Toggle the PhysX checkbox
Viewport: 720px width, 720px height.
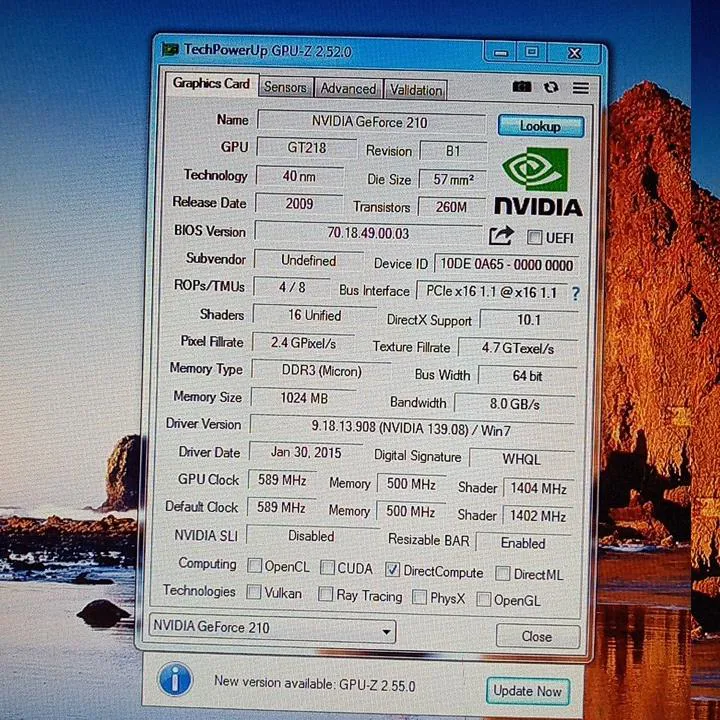[419, 596]
